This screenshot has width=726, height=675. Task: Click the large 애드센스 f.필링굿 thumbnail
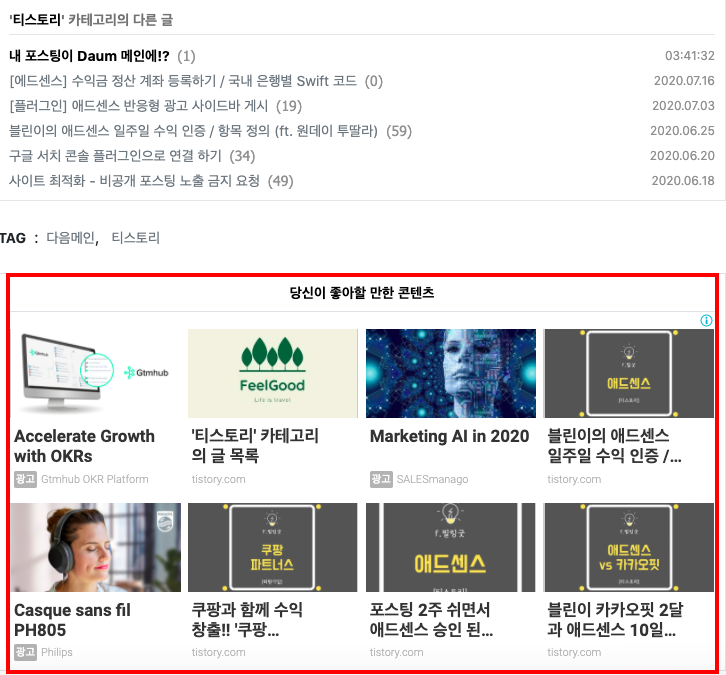tap(451, 547)
